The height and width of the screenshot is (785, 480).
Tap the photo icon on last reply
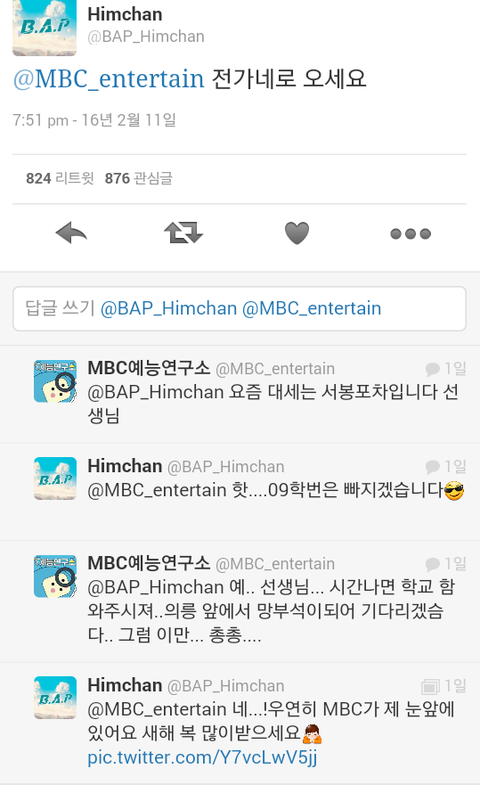coord(430,686)
